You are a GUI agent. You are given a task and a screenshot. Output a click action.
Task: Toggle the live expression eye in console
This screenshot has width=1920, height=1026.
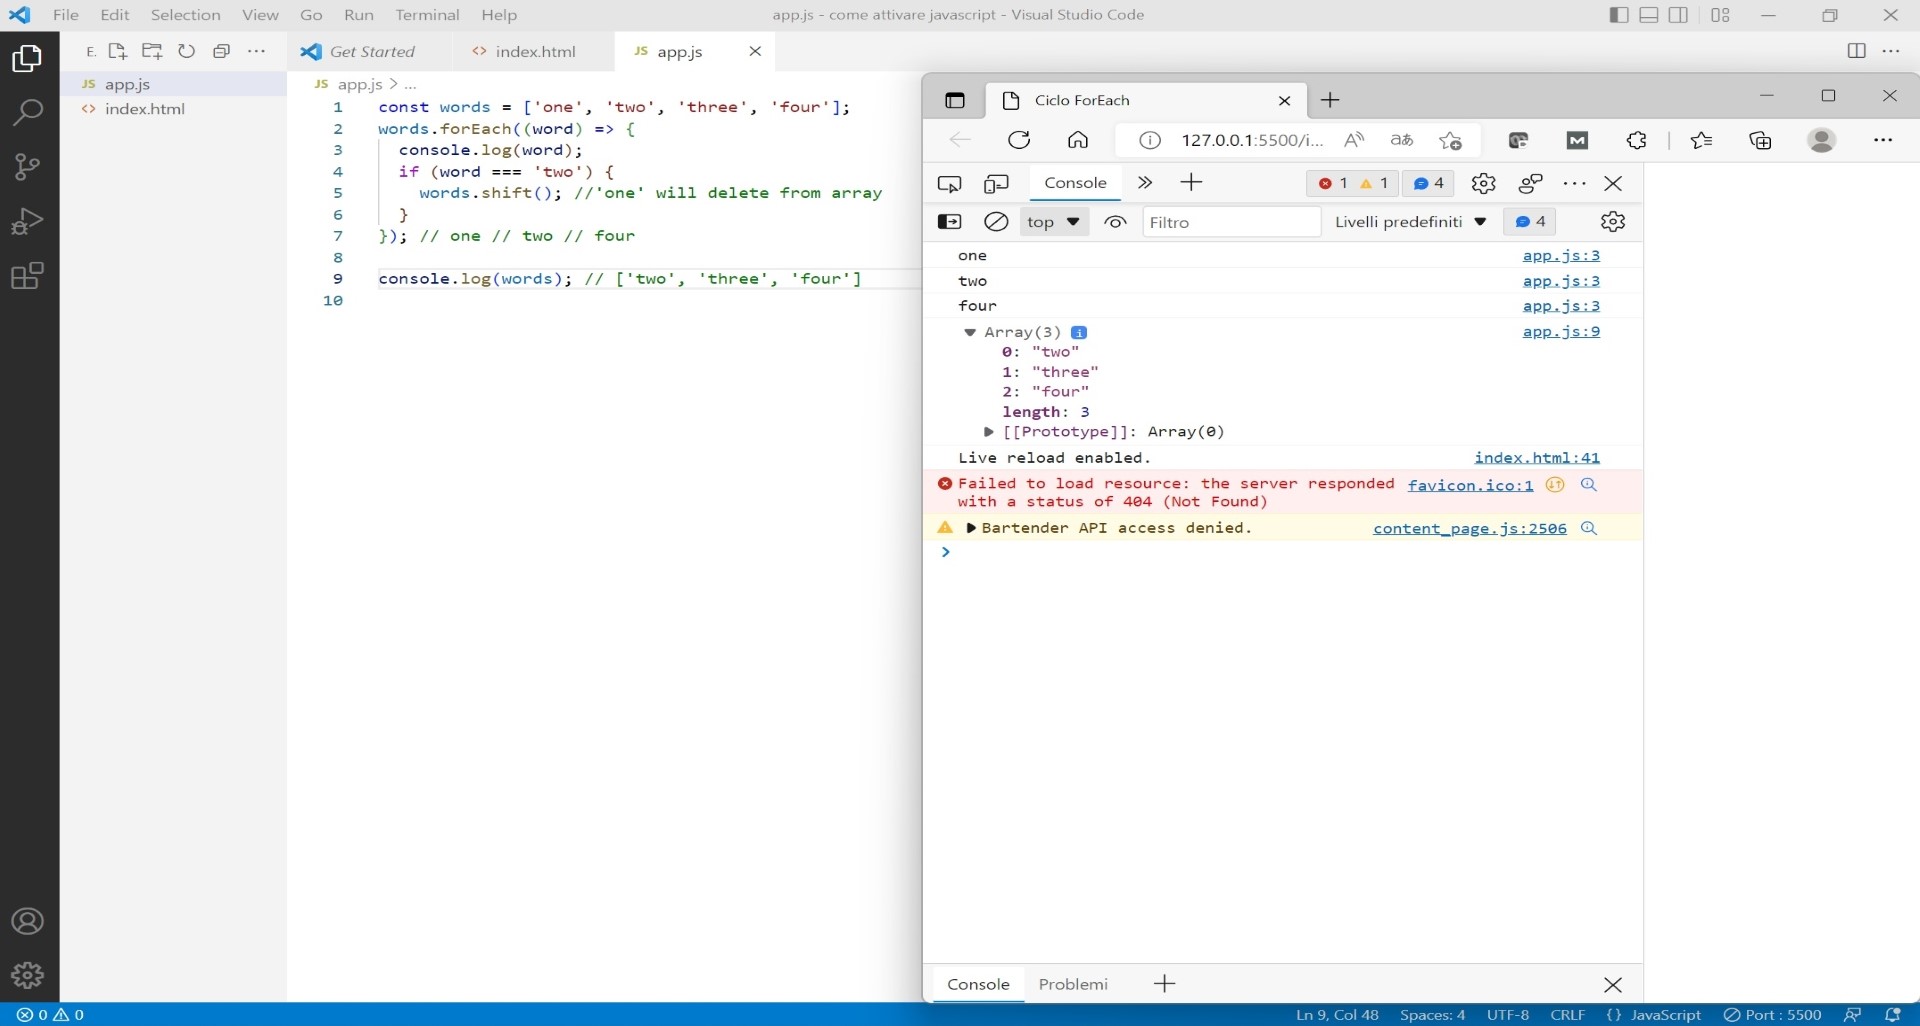1114,221
